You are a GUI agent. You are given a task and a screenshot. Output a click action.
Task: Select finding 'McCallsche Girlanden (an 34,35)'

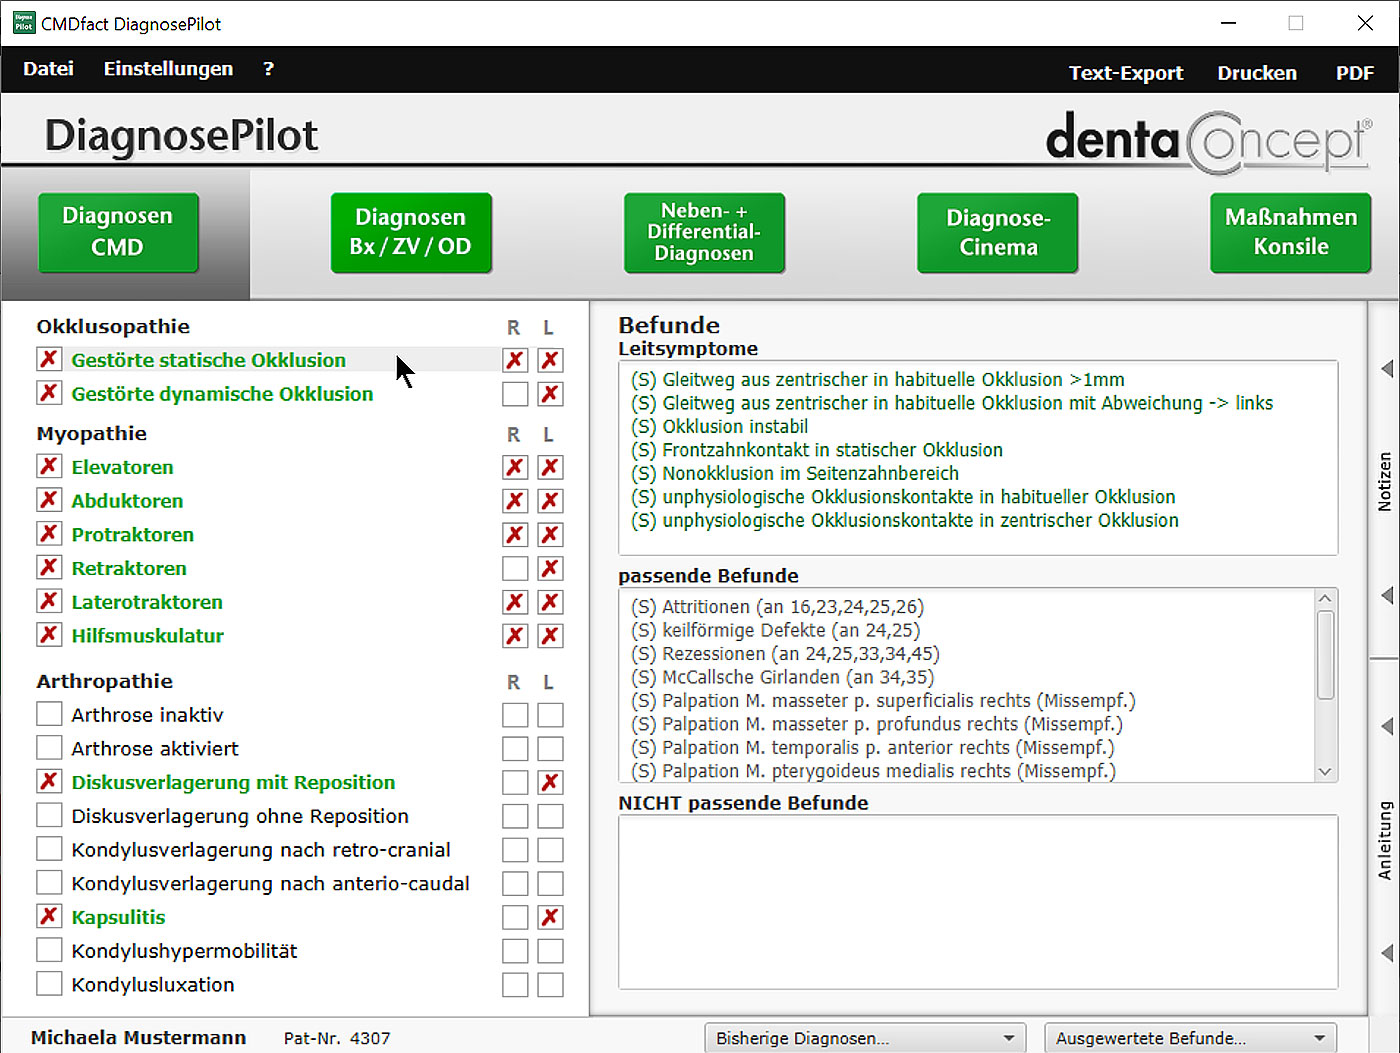(782, 677)
